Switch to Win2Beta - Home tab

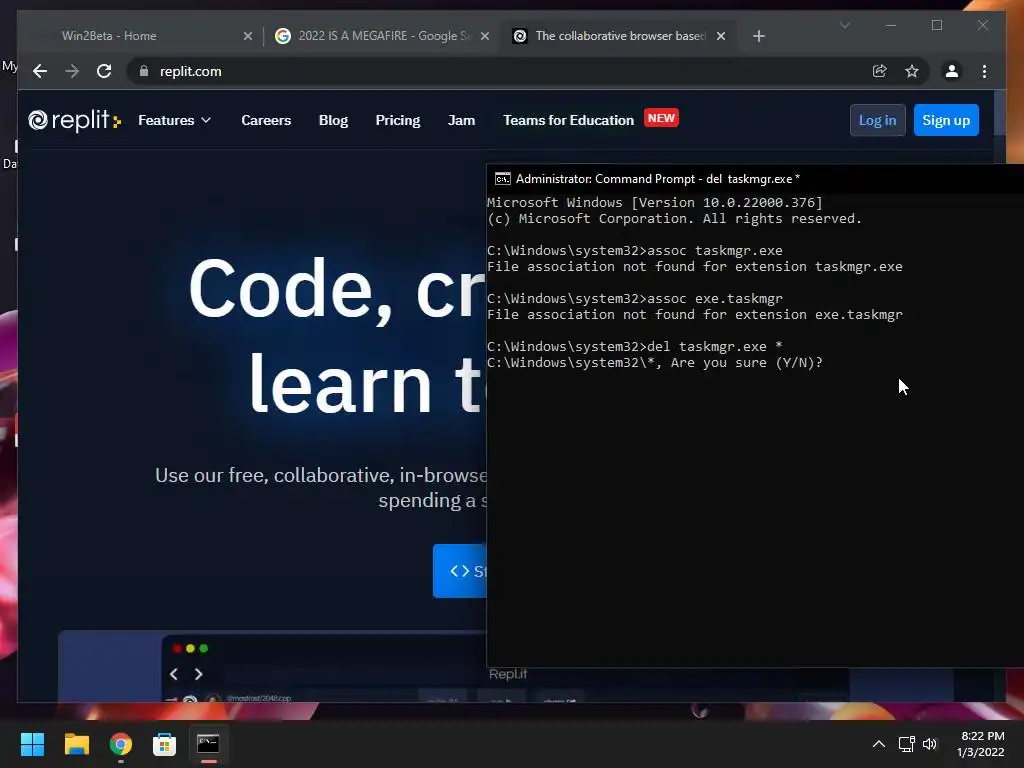142,36
